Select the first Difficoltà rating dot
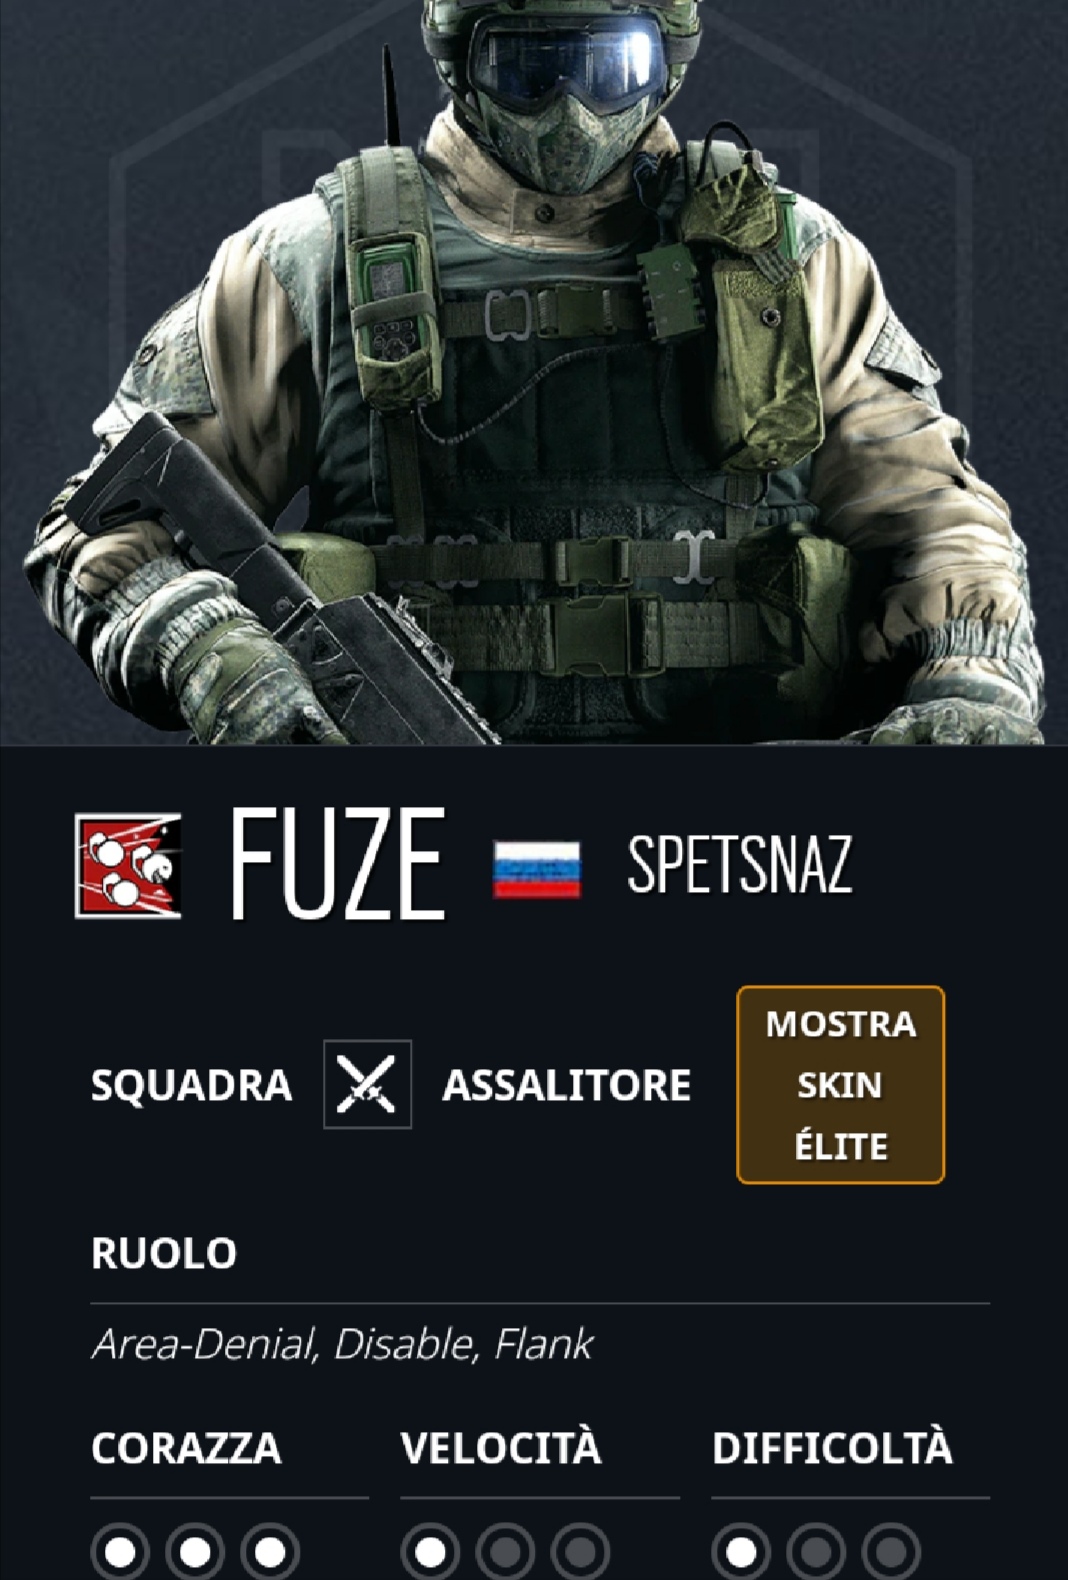This screenshot has height=1580, width=1068. click(741, 1552)
